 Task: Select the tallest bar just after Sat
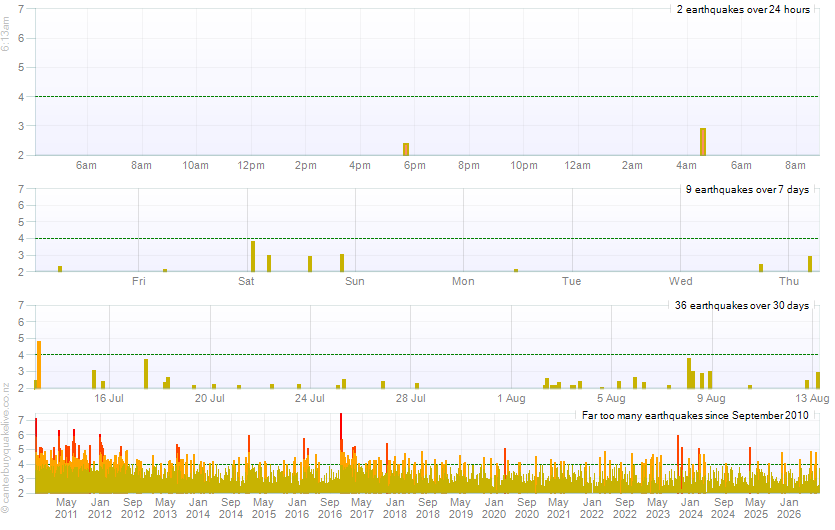[x=253, y=256]
